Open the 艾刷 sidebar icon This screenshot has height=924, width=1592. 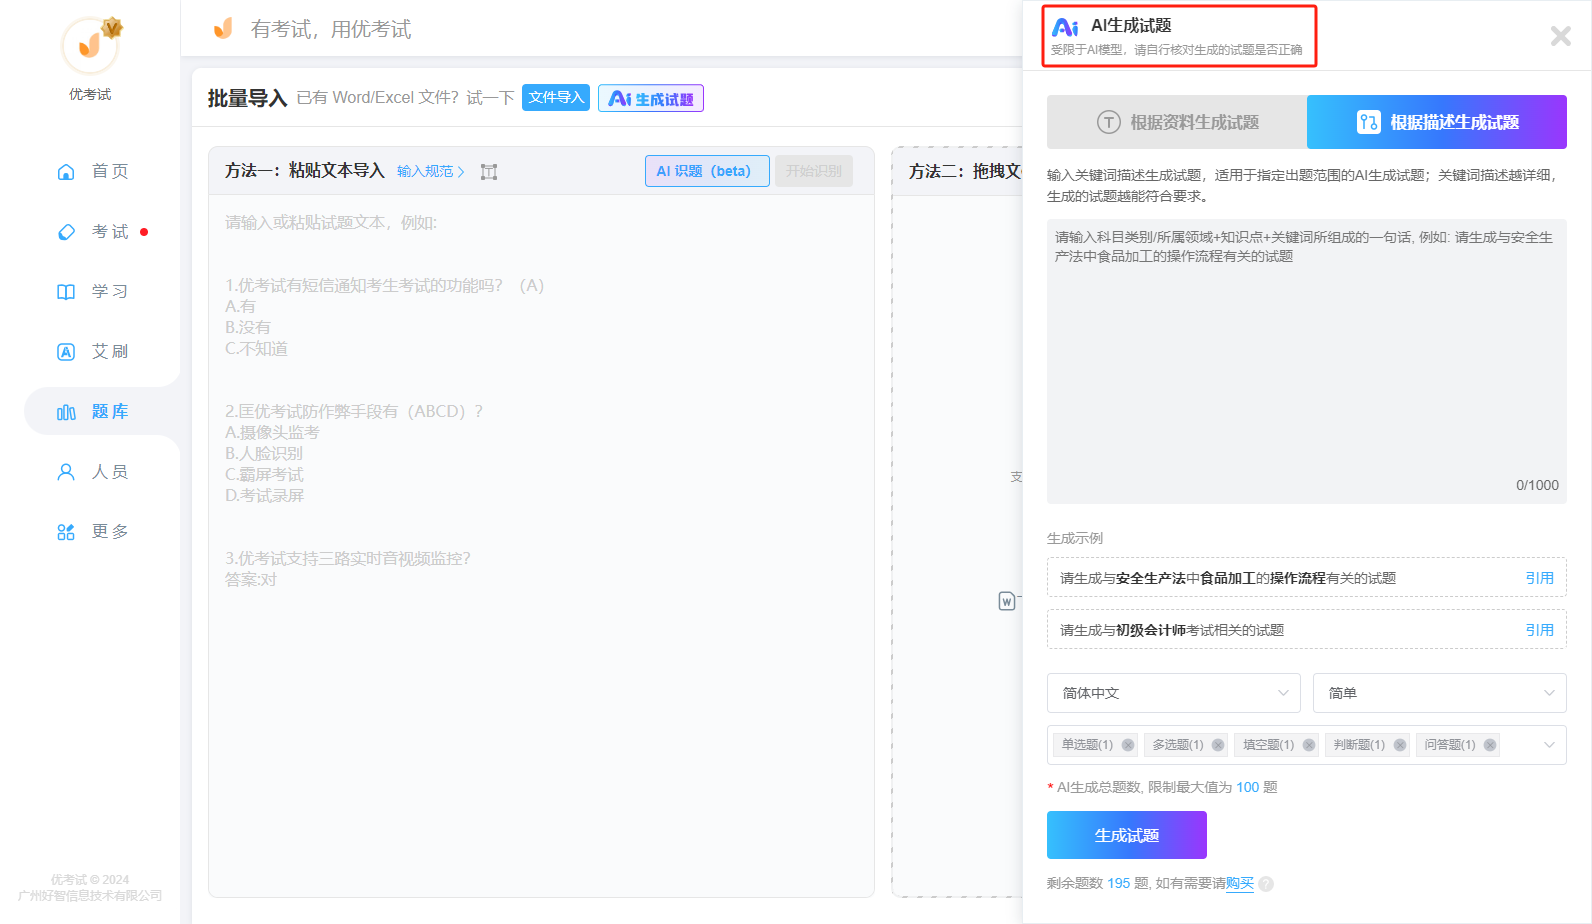coord(66,352)
